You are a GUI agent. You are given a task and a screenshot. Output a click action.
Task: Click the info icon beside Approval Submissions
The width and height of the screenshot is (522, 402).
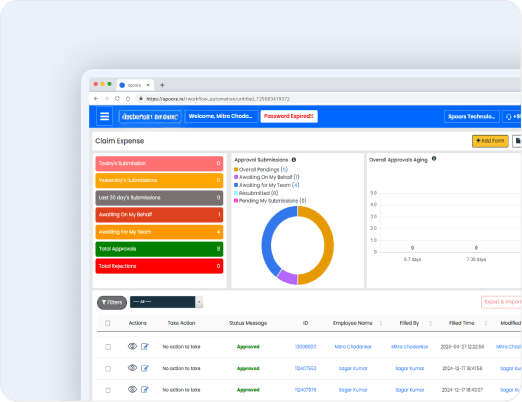294,160
